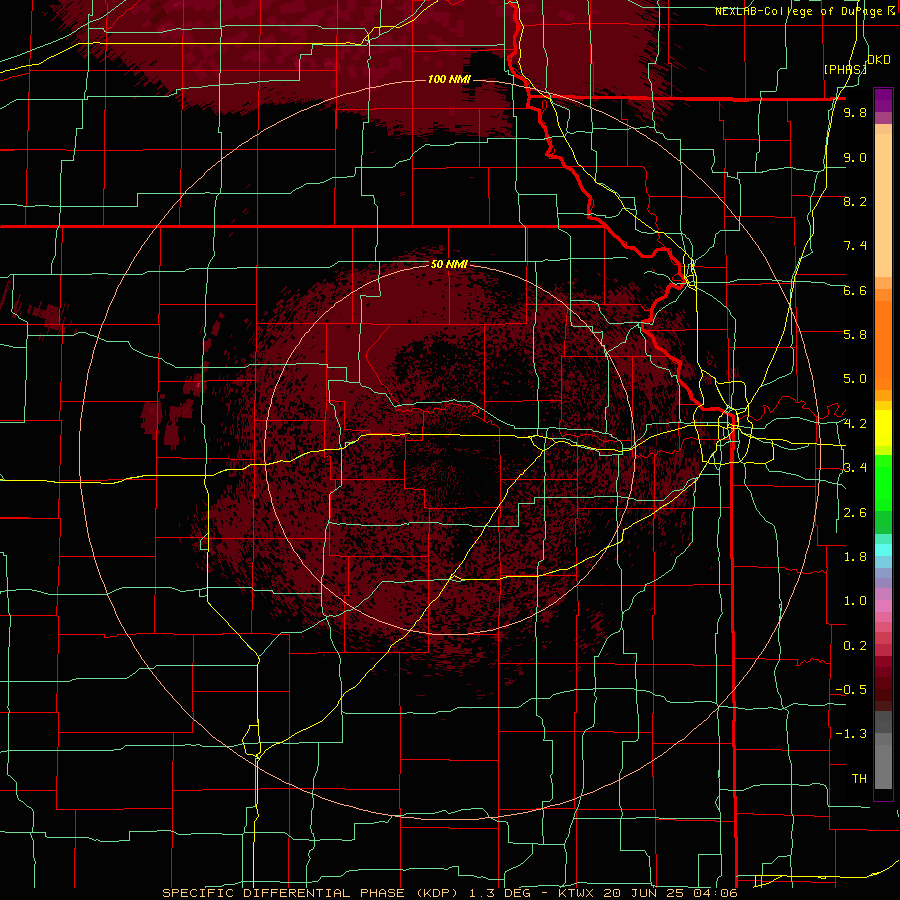Click the 2.6 value on the color scale

point(855,513)
